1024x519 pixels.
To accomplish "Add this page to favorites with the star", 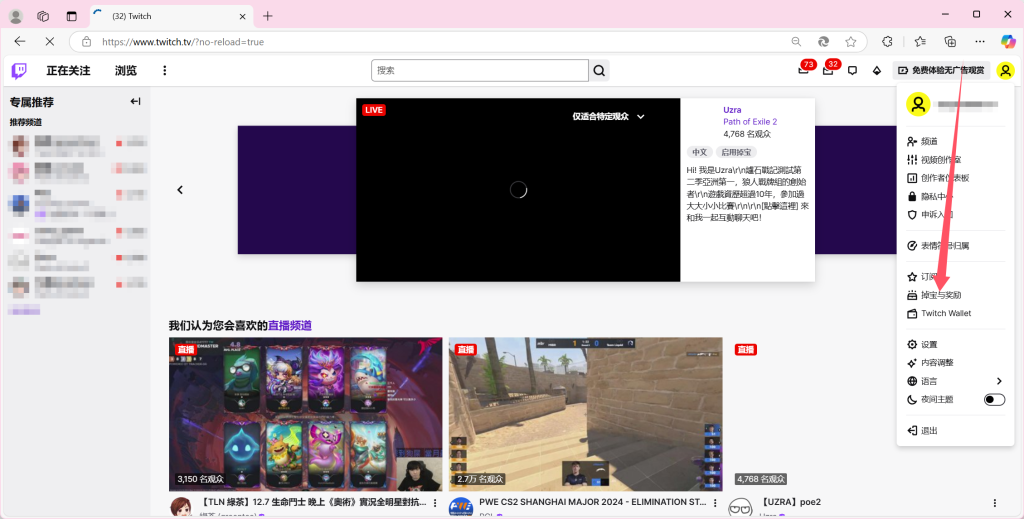I will [850, 41].
